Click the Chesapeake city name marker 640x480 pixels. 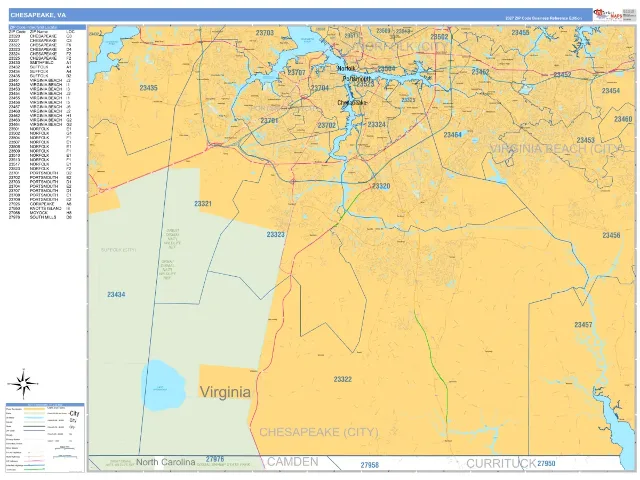tap(352, 103)
